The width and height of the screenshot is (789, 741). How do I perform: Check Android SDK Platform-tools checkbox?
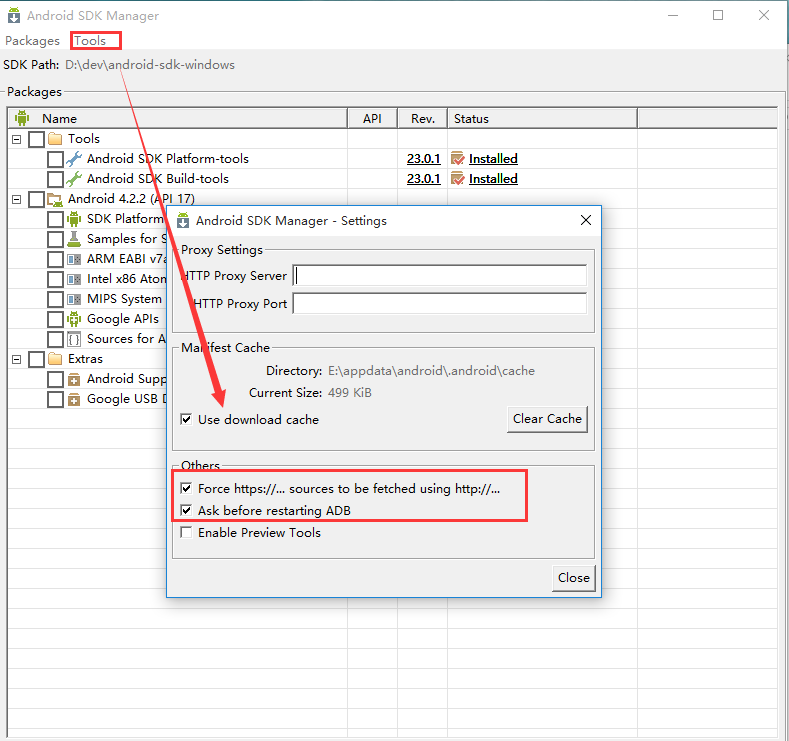click(x=55, y=159)
